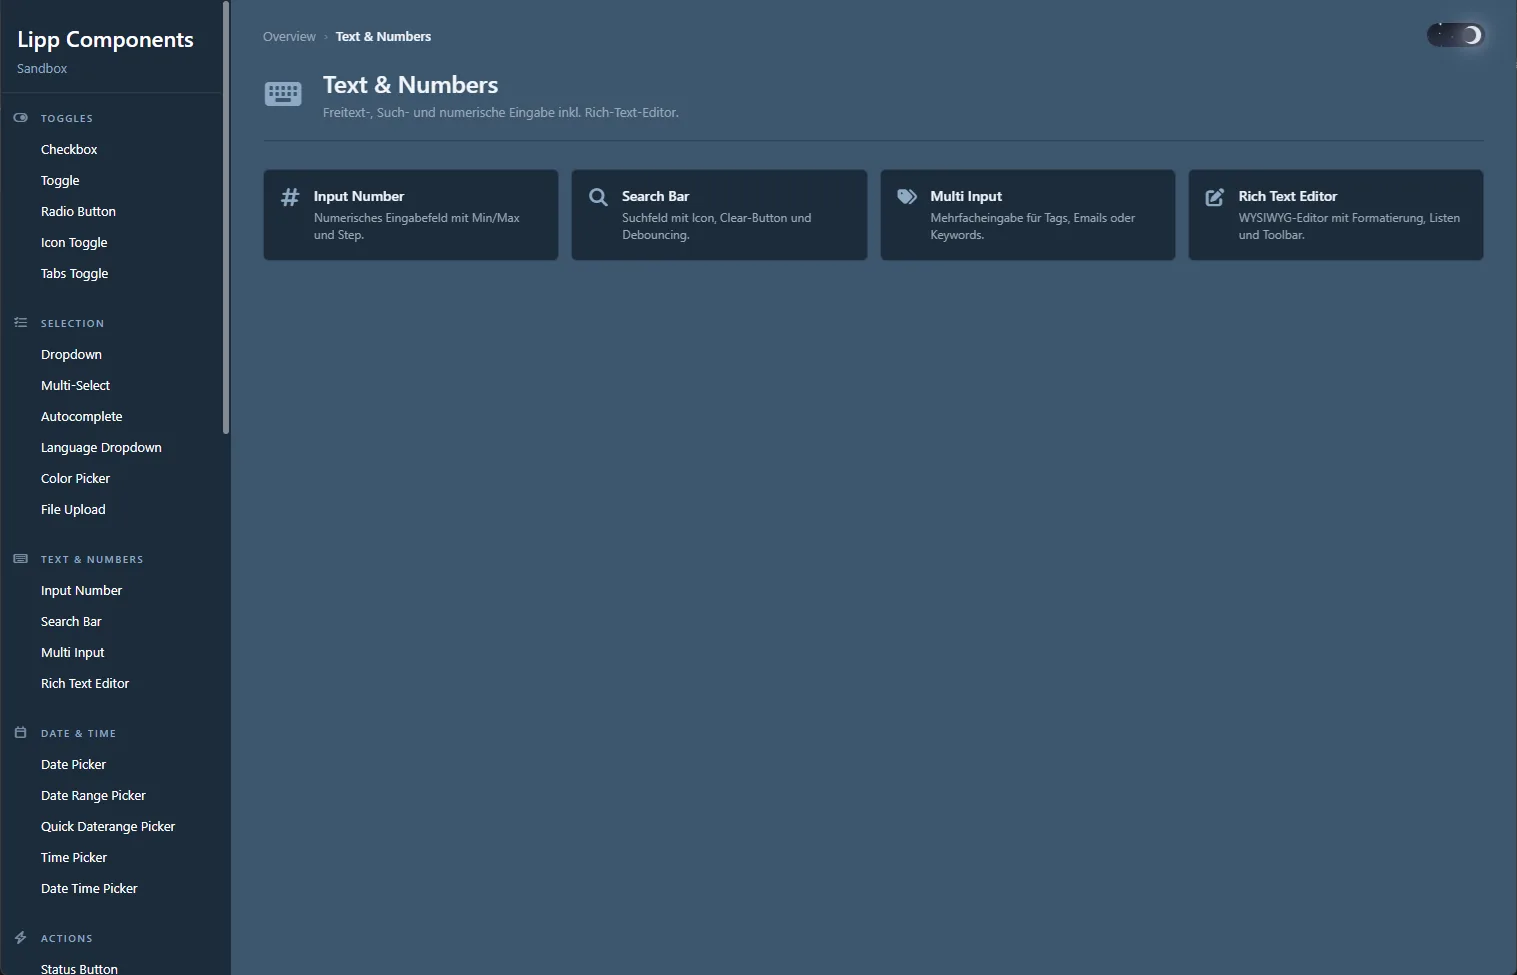Image resolution: width=1517 pixels, height=975 pixels.
Task: Click the hash icon on Input Number card
Action: pos(290,197)
